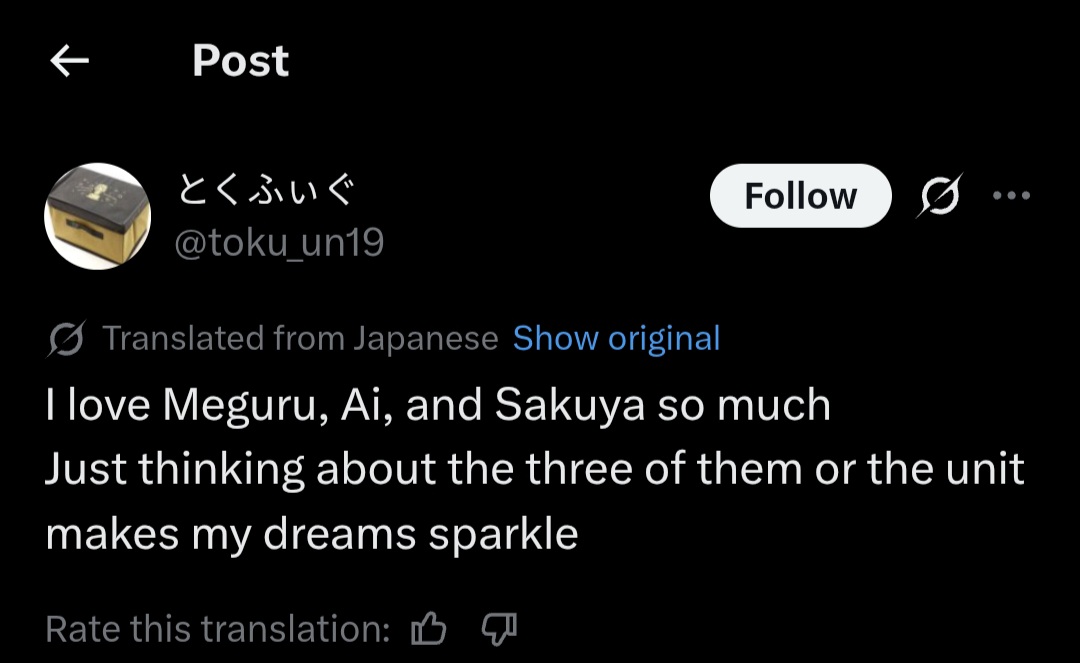Open the Grok icon beside Follow
The width and height of the screenshot is (1080, 663).
click(x=941, y=196)
